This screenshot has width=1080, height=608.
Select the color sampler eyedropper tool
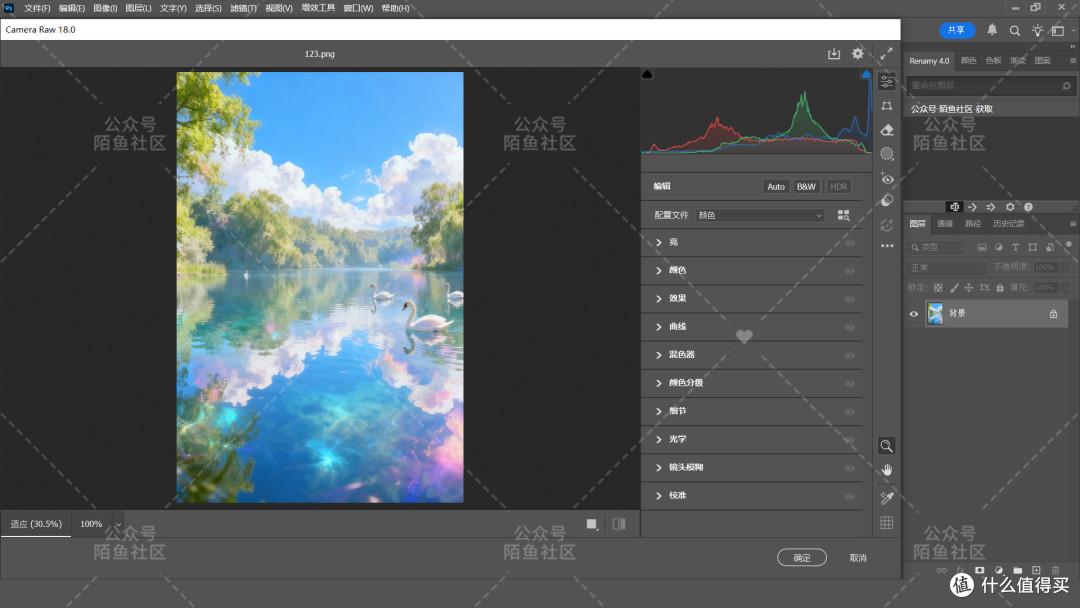(887, 498)
